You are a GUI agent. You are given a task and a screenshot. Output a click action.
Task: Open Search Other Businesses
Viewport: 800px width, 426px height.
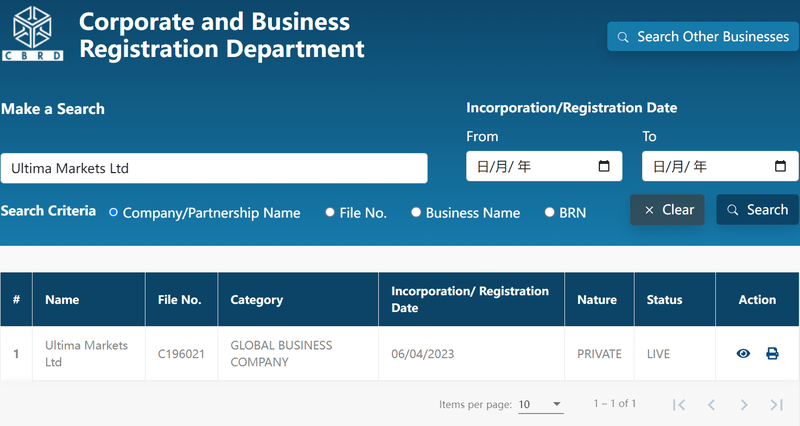(x=703, y=36)
